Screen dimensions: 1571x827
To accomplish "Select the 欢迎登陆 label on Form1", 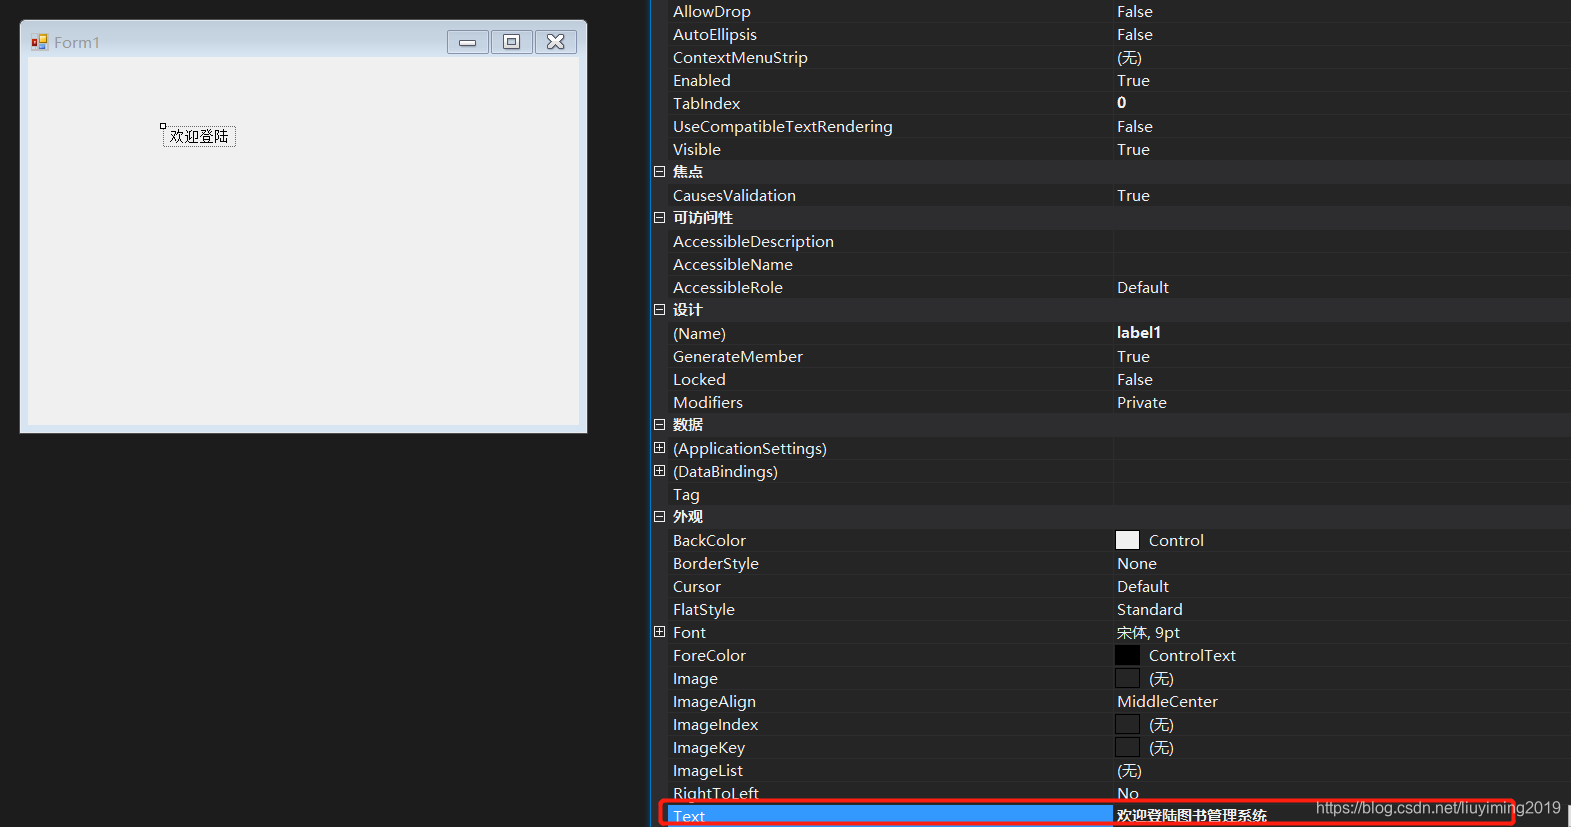I will (x=199, y=136).
